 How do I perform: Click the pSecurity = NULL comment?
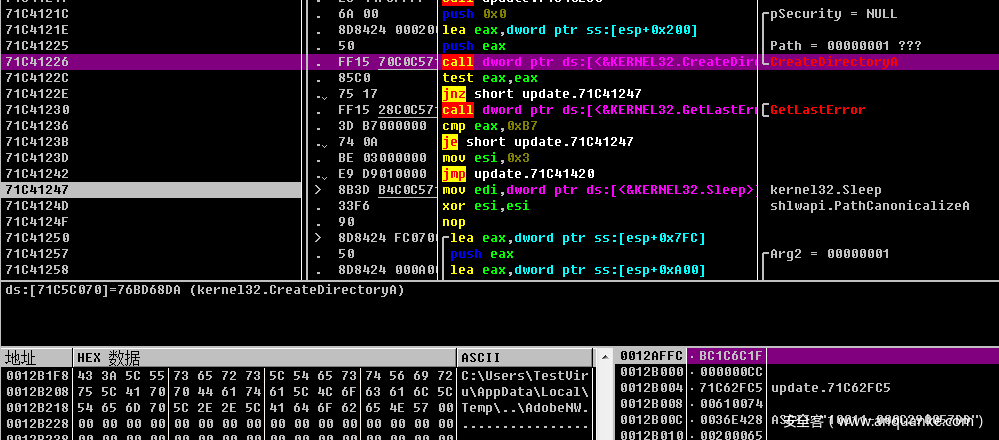[x=832, y=14]
